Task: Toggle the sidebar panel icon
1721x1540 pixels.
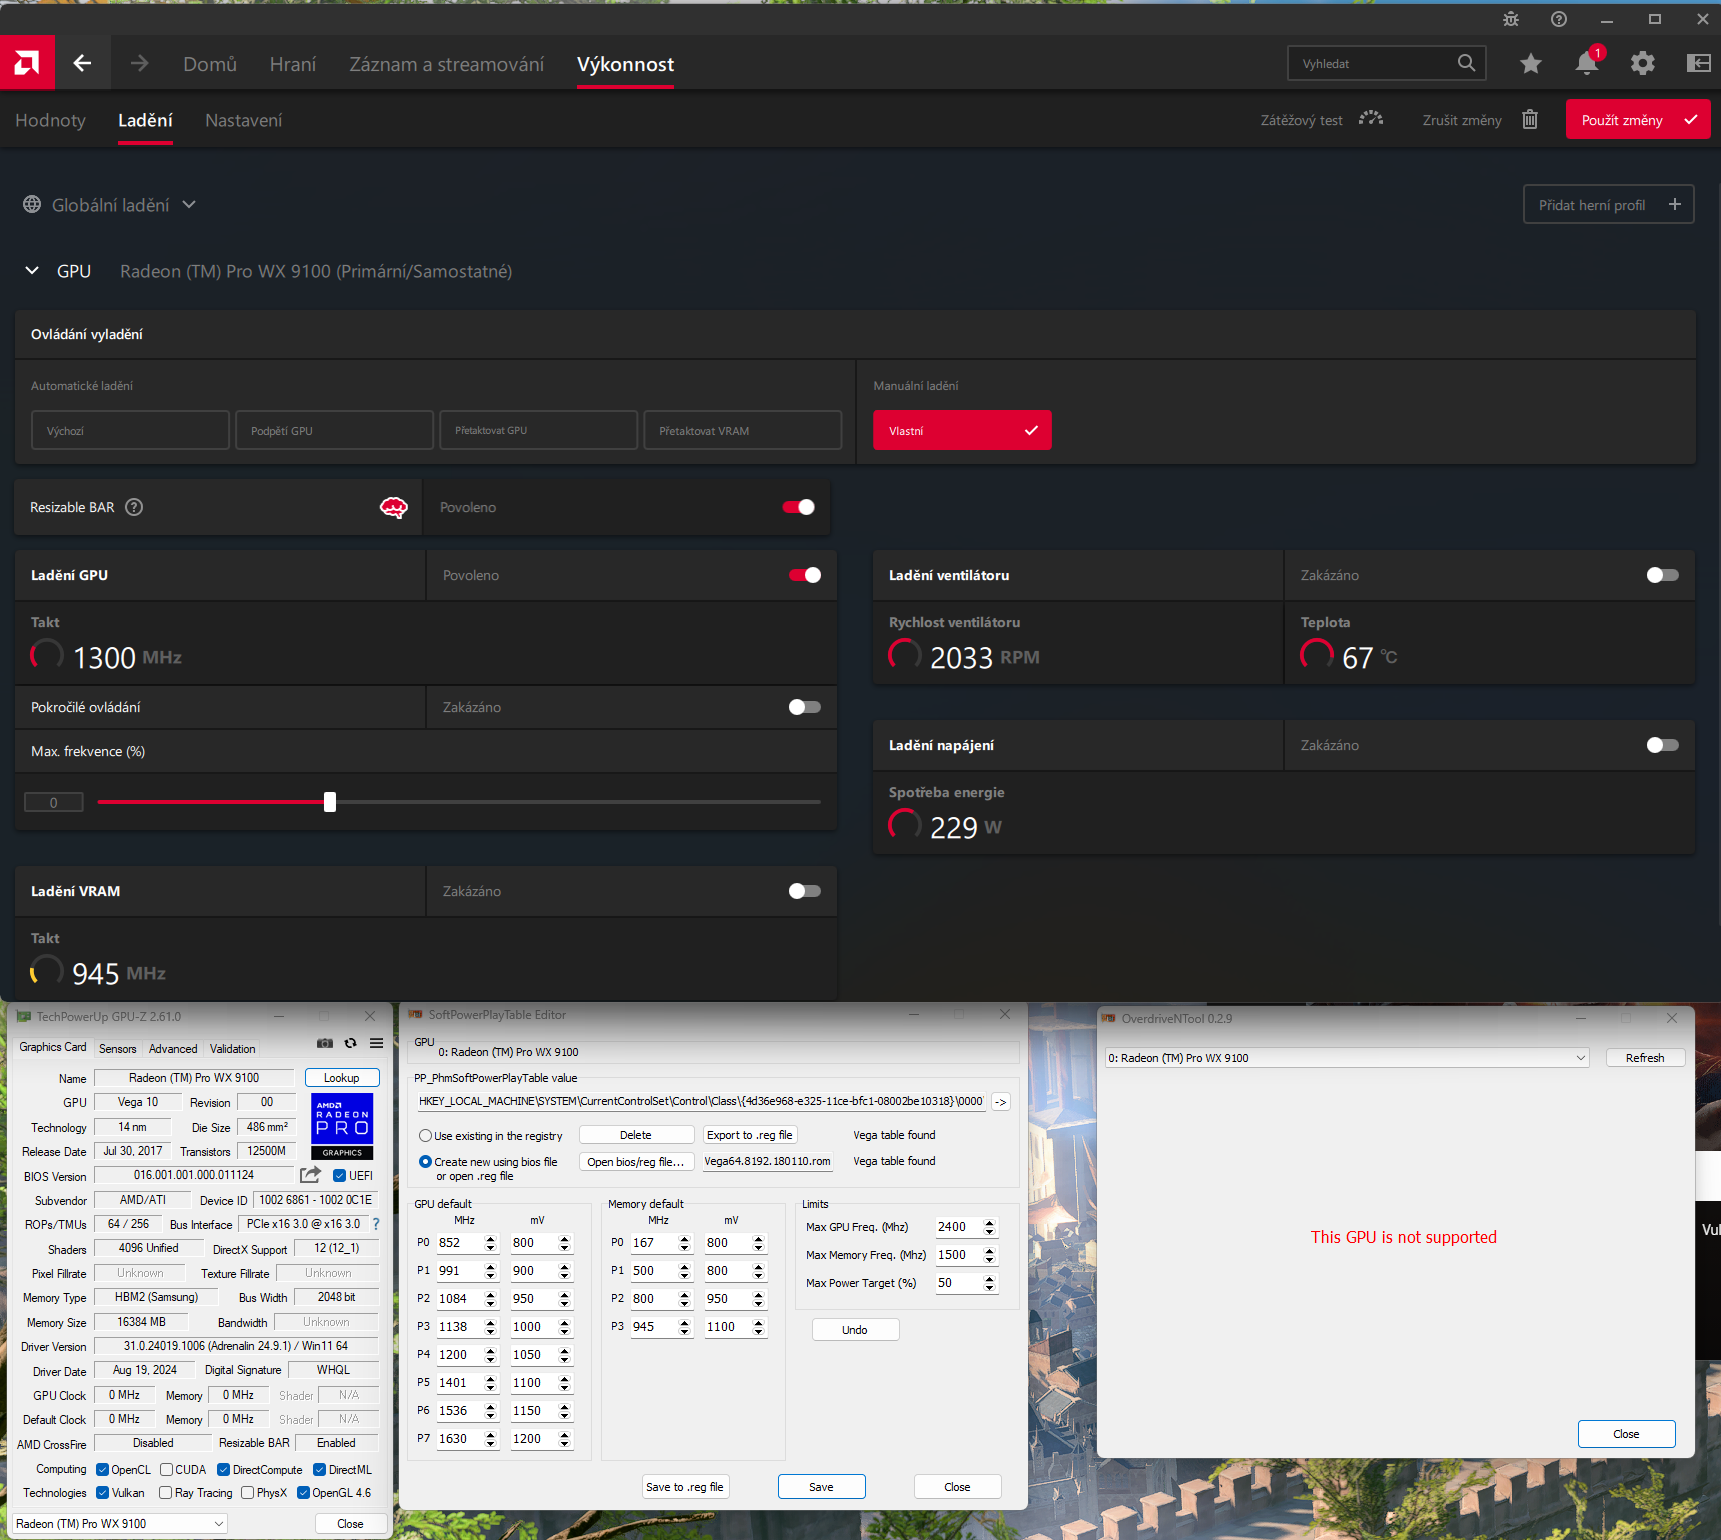Action: point(1699,64)
